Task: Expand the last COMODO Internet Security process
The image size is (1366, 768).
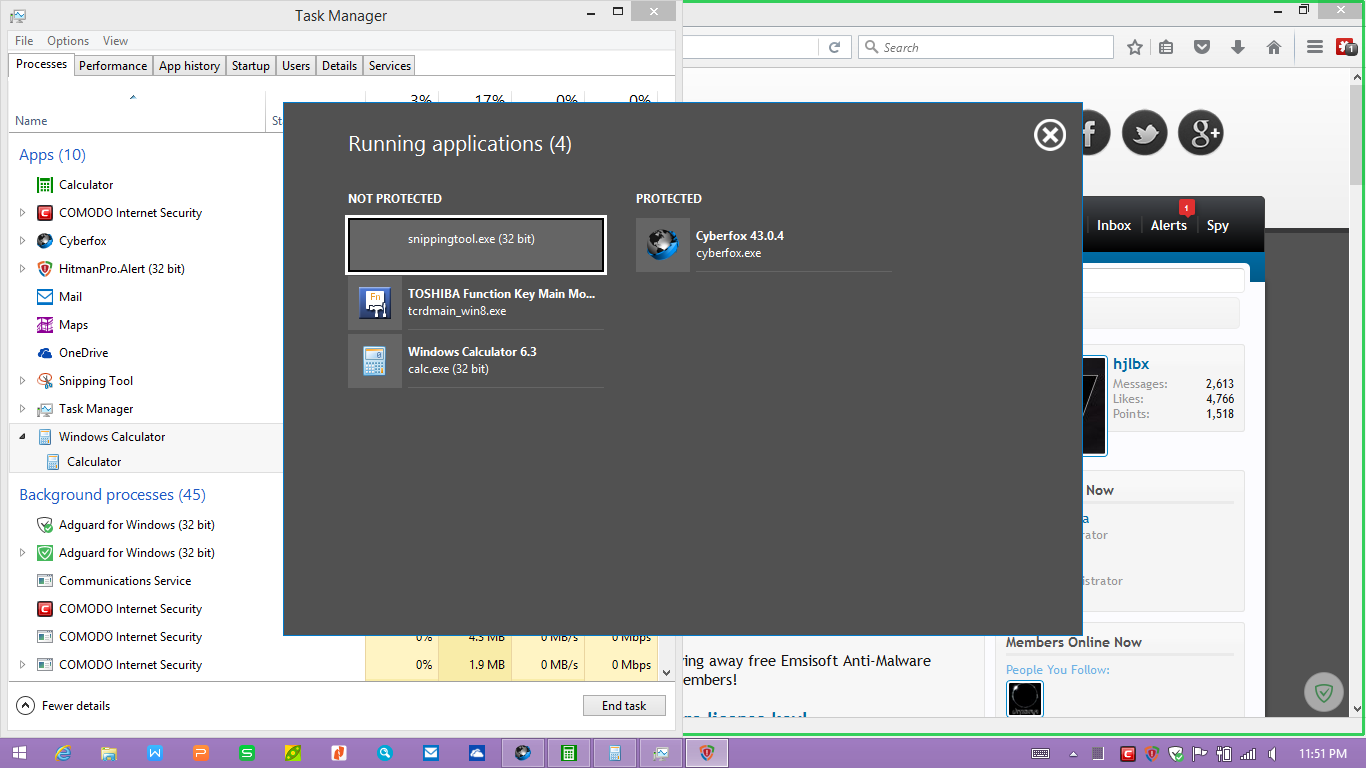Action: click(23, 665)
